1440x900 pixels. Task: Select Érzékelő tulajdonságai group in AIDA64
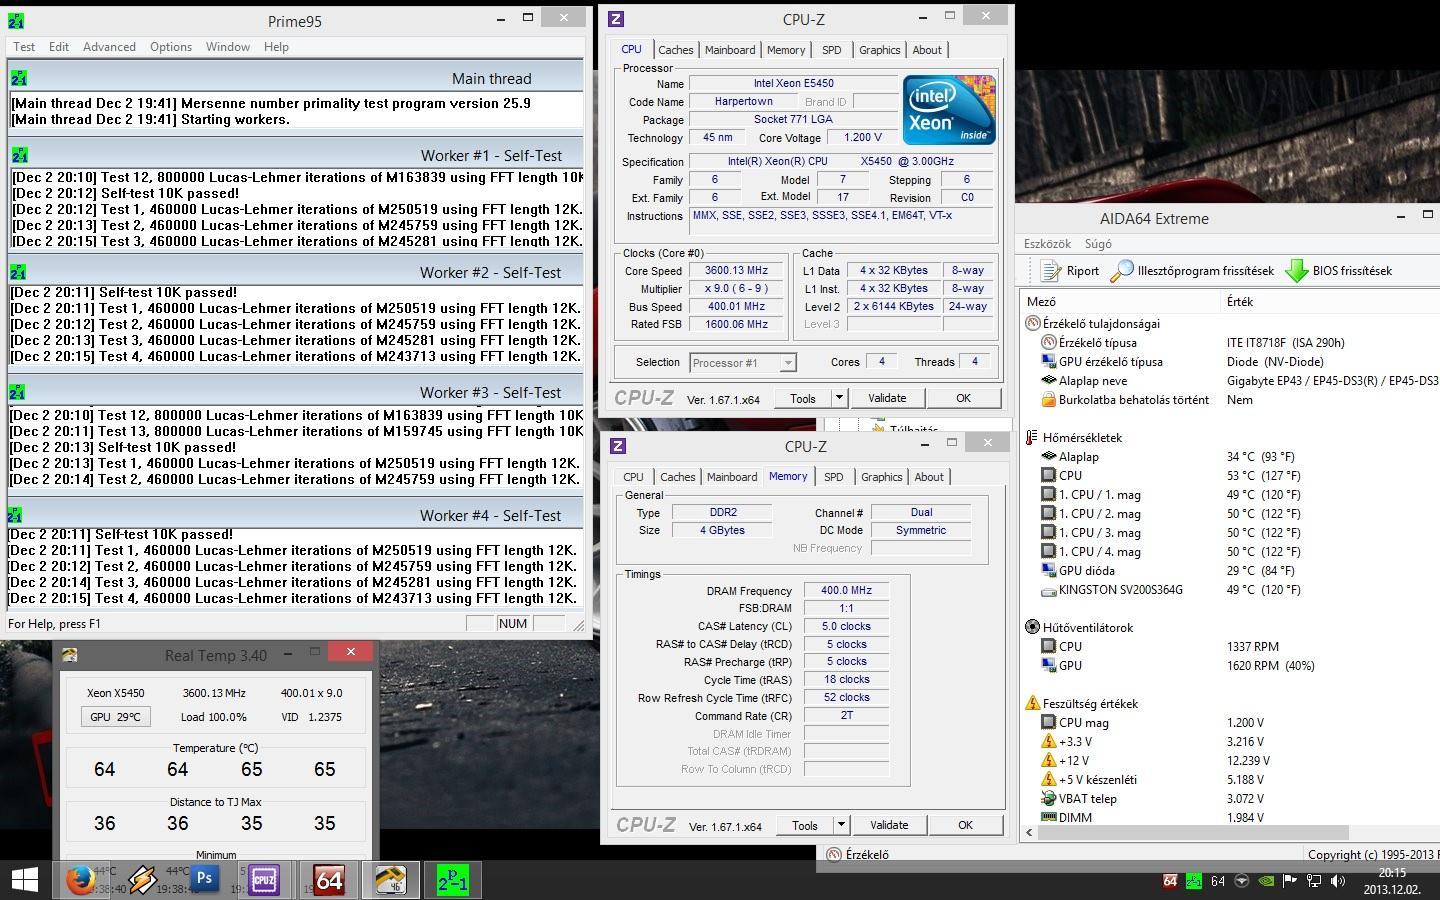click(1101, 324)
